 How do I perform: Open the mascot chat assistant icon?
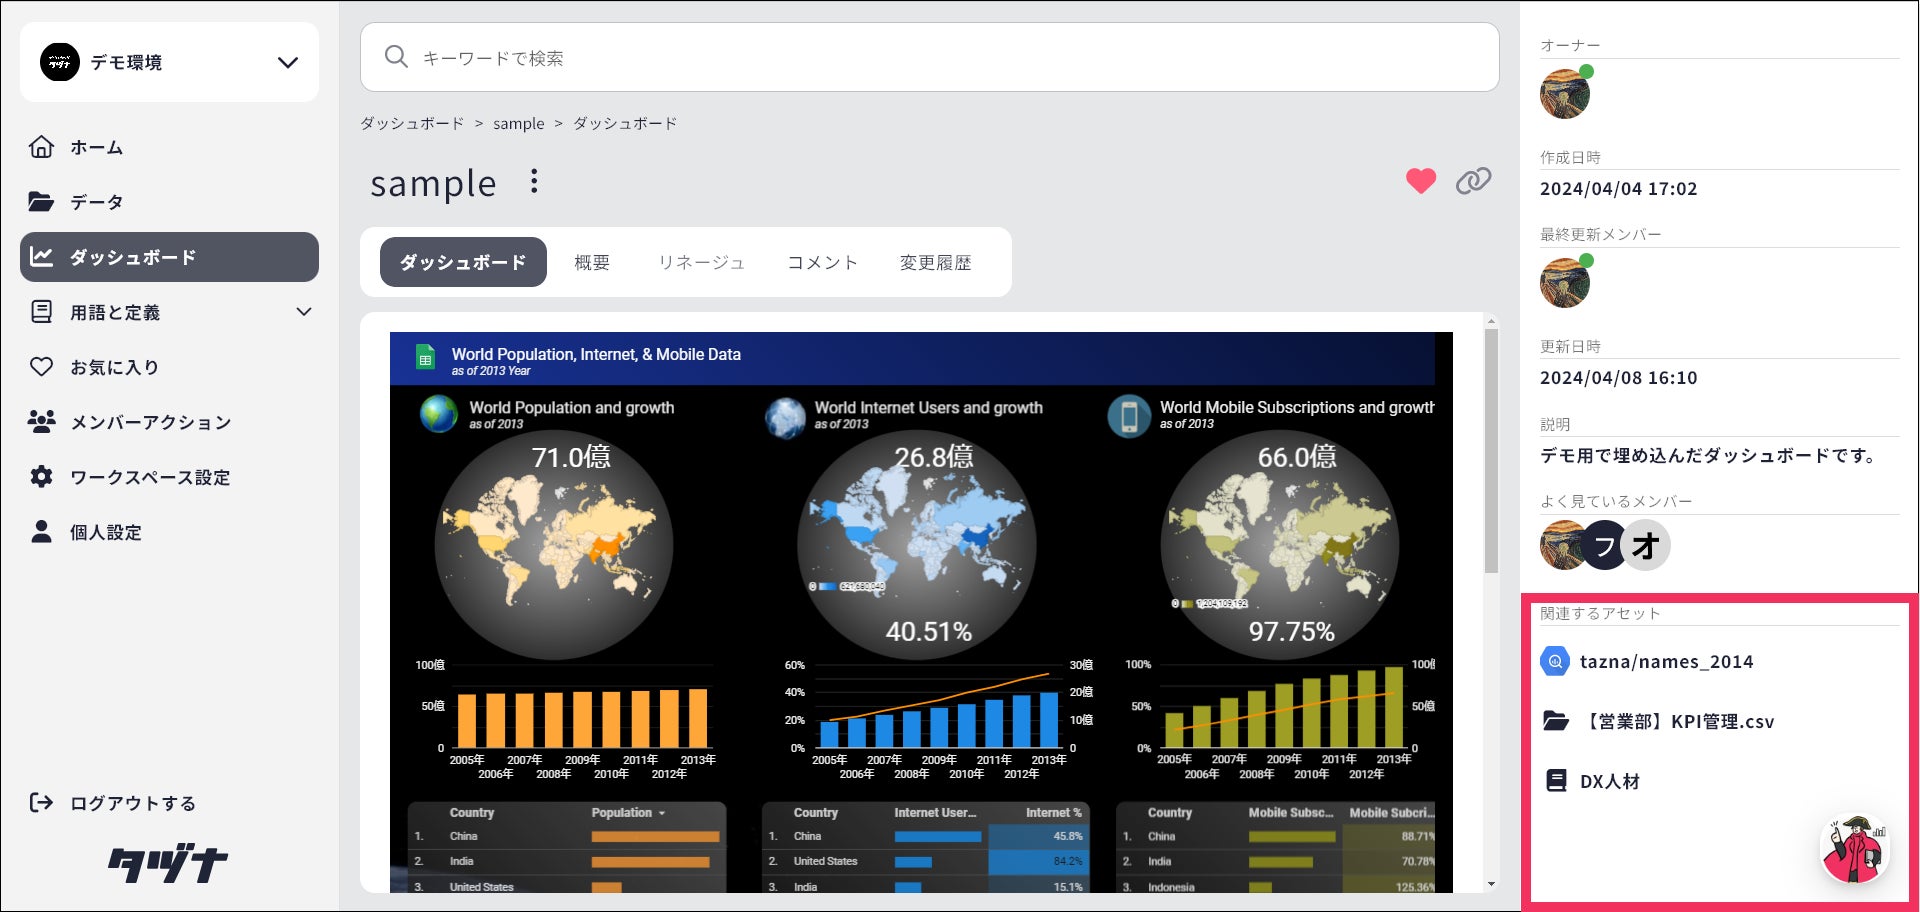point(1854,849)
